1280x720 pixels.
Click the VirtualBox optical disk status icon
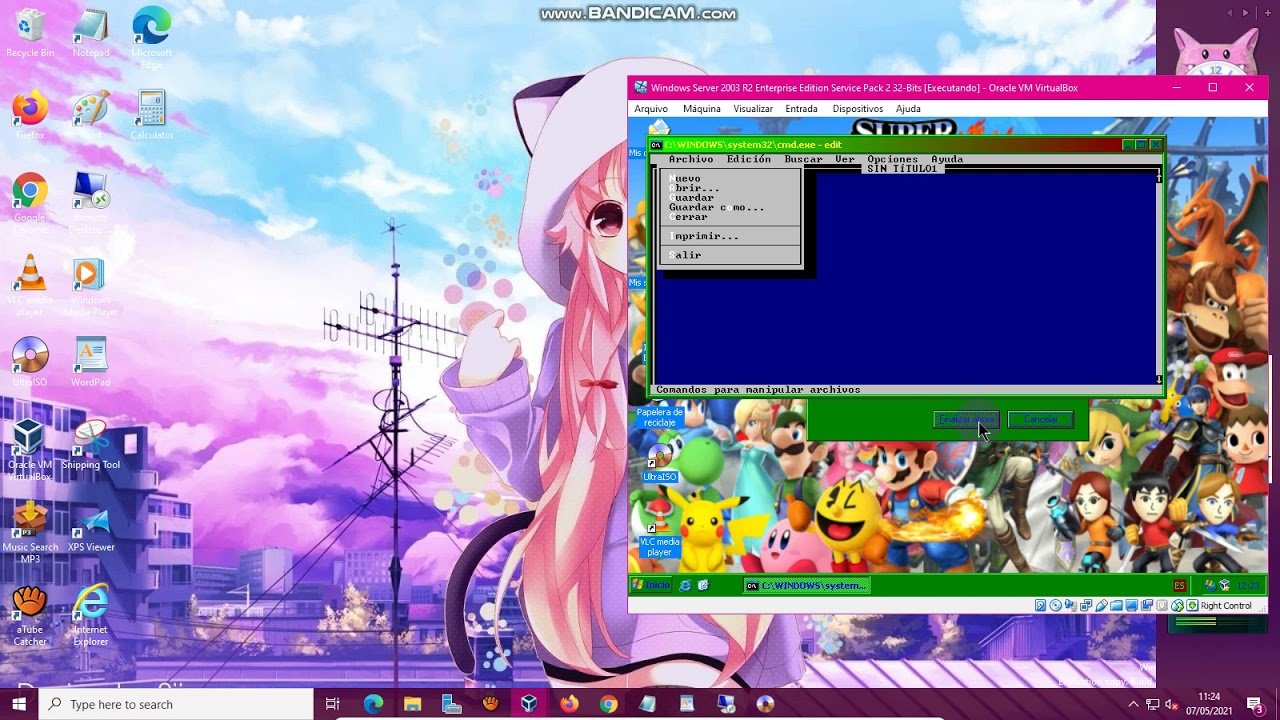pyautogui.click(x=1055, y=605)
